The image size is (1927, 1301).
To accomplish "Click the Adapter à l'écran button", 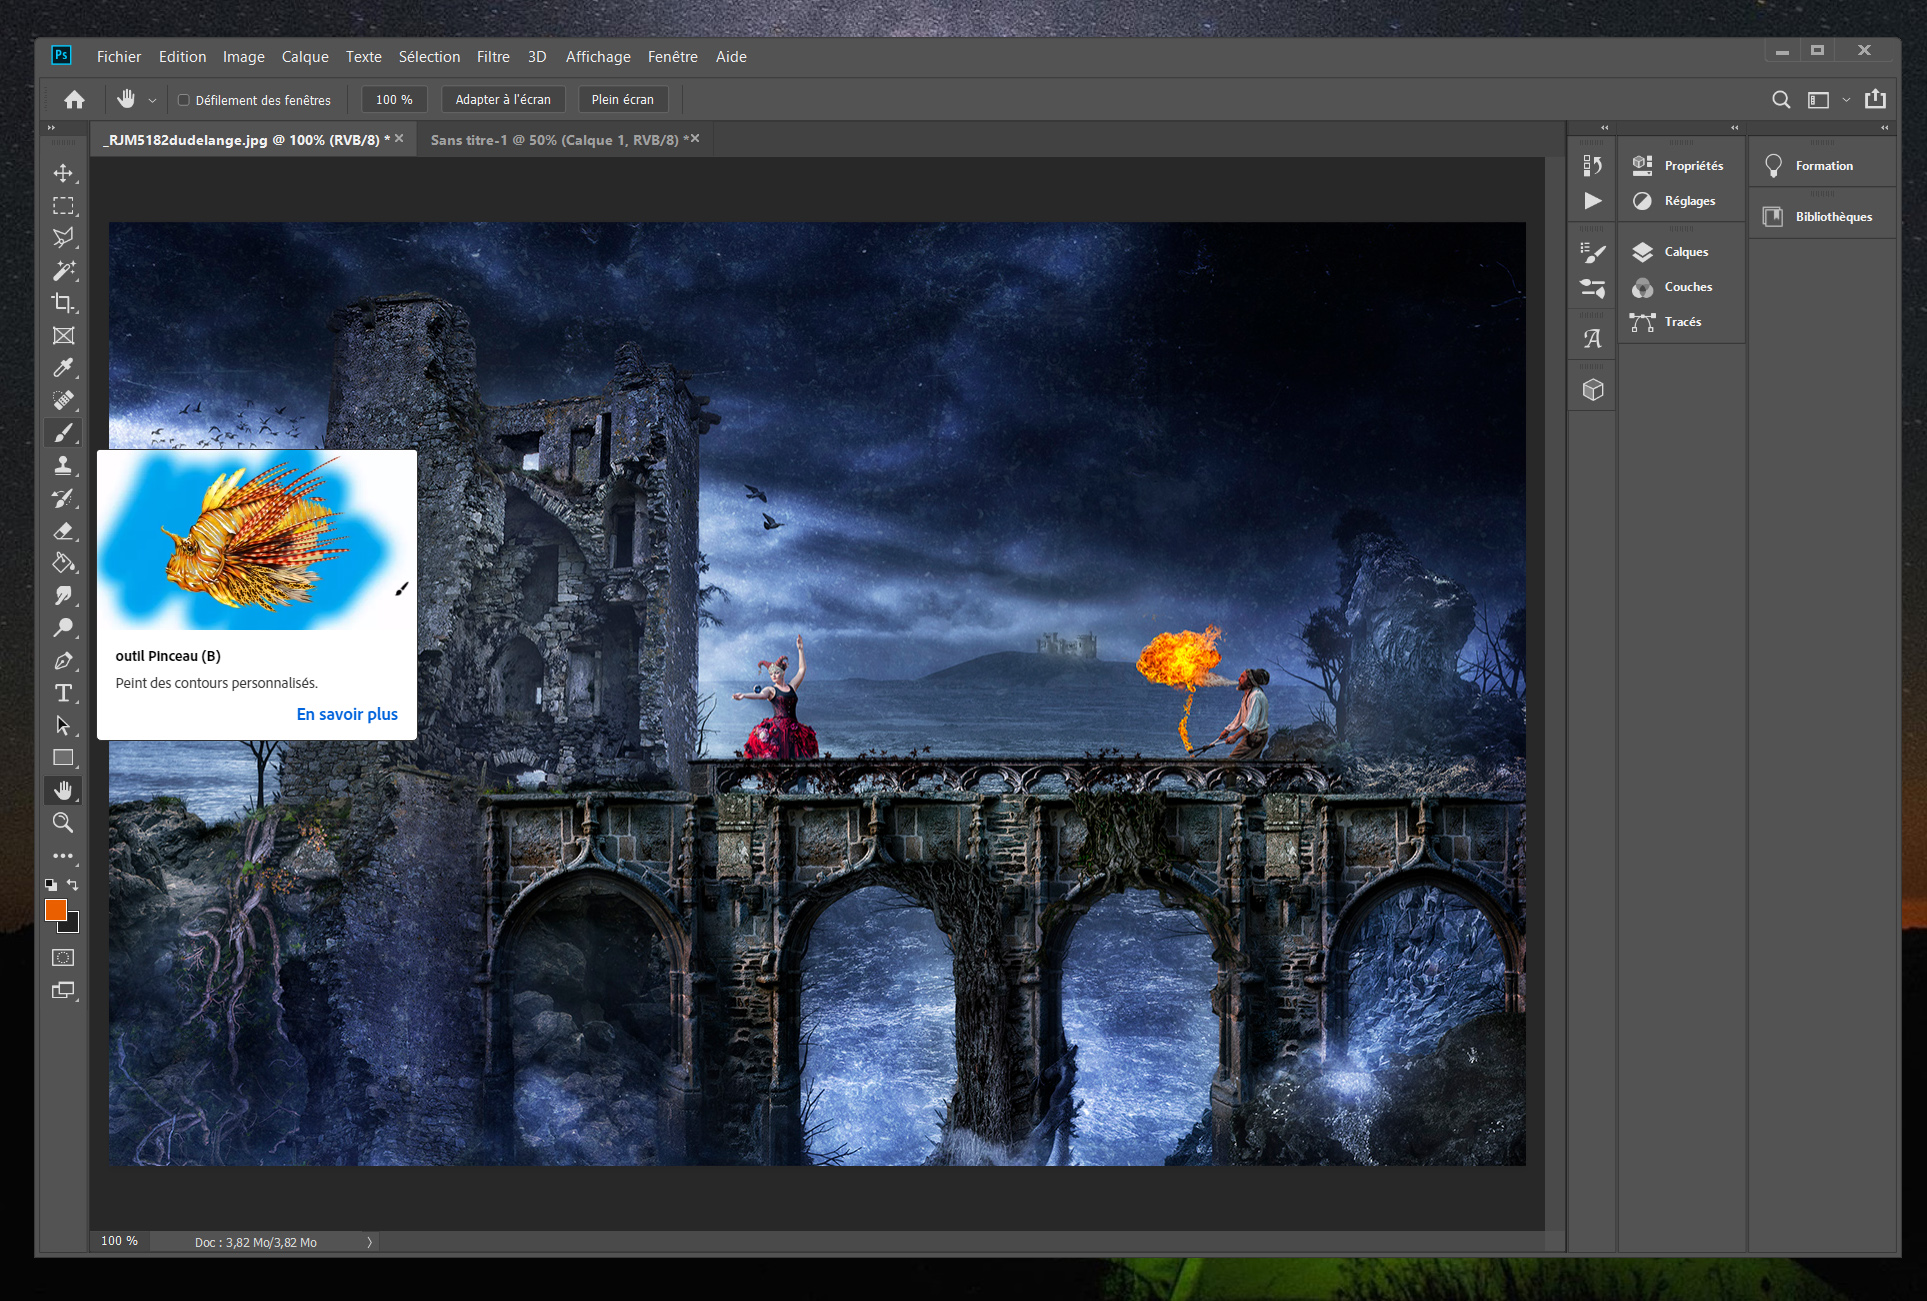I will pos(503,100).
